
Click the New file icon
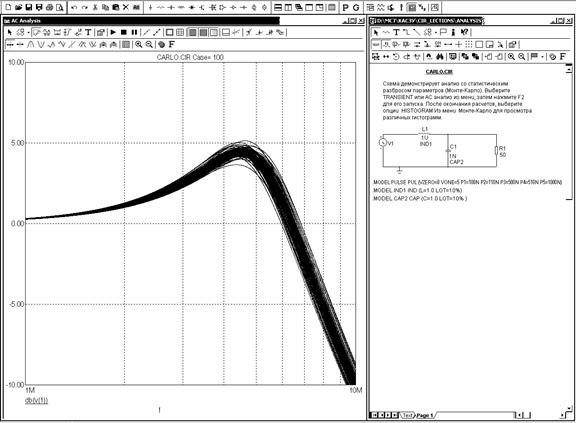point(8,7)
